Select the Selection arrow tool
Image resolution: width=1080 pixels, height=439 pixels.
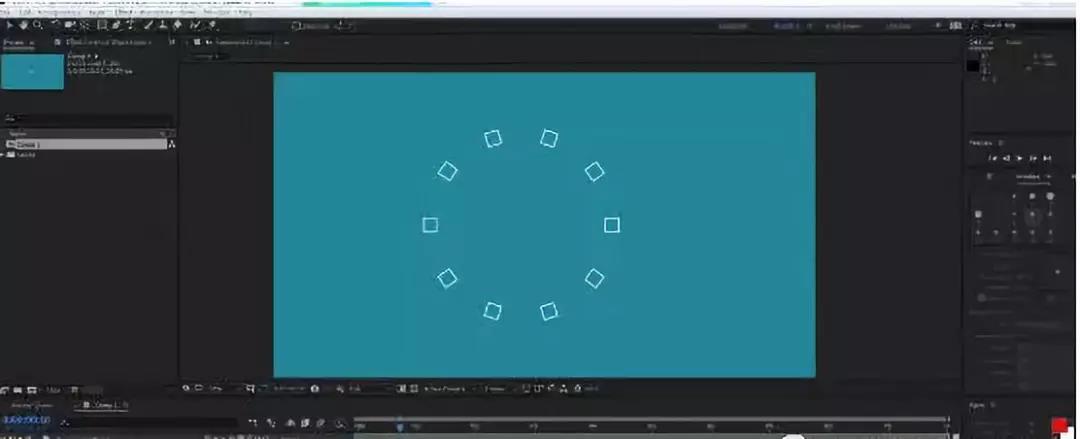(x=9, y=25)
